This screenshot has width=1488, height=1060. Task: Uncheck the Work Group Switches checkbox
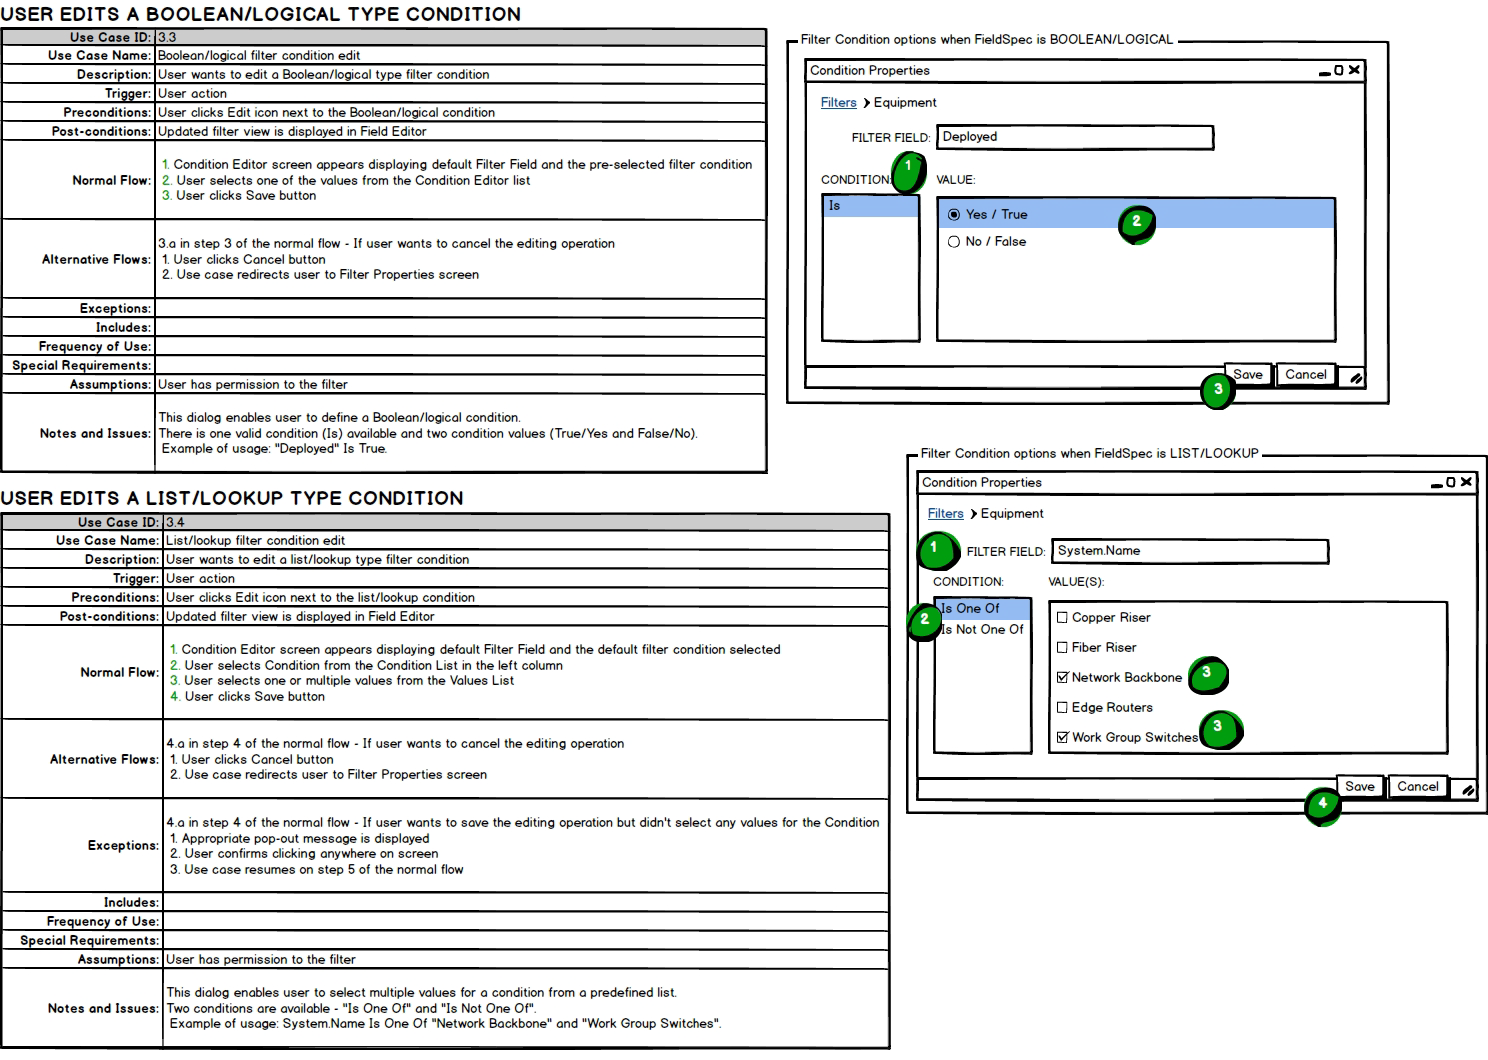tap(1062, 737)
